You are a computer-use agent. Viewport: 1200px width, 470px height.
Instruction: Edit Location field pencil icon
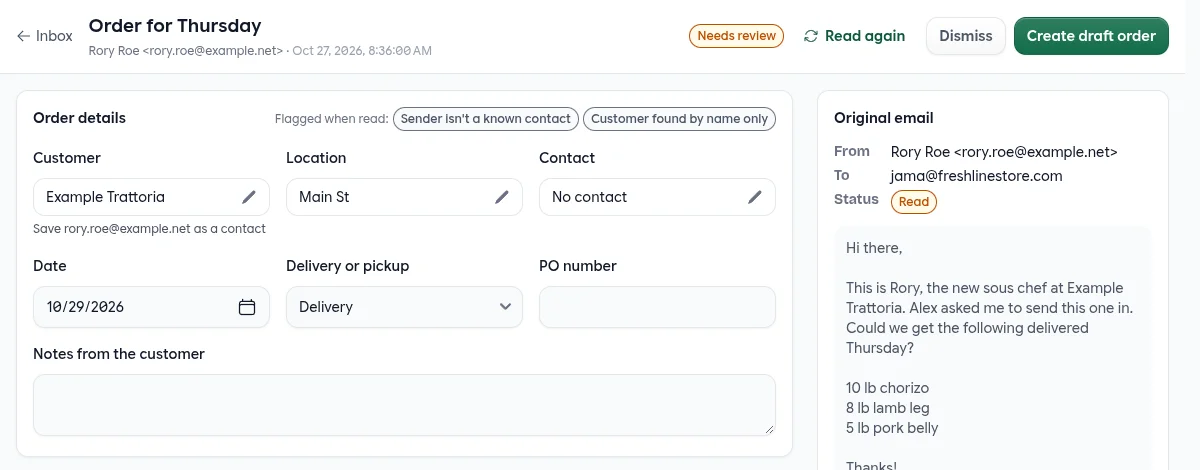click(x=502, y=197)
